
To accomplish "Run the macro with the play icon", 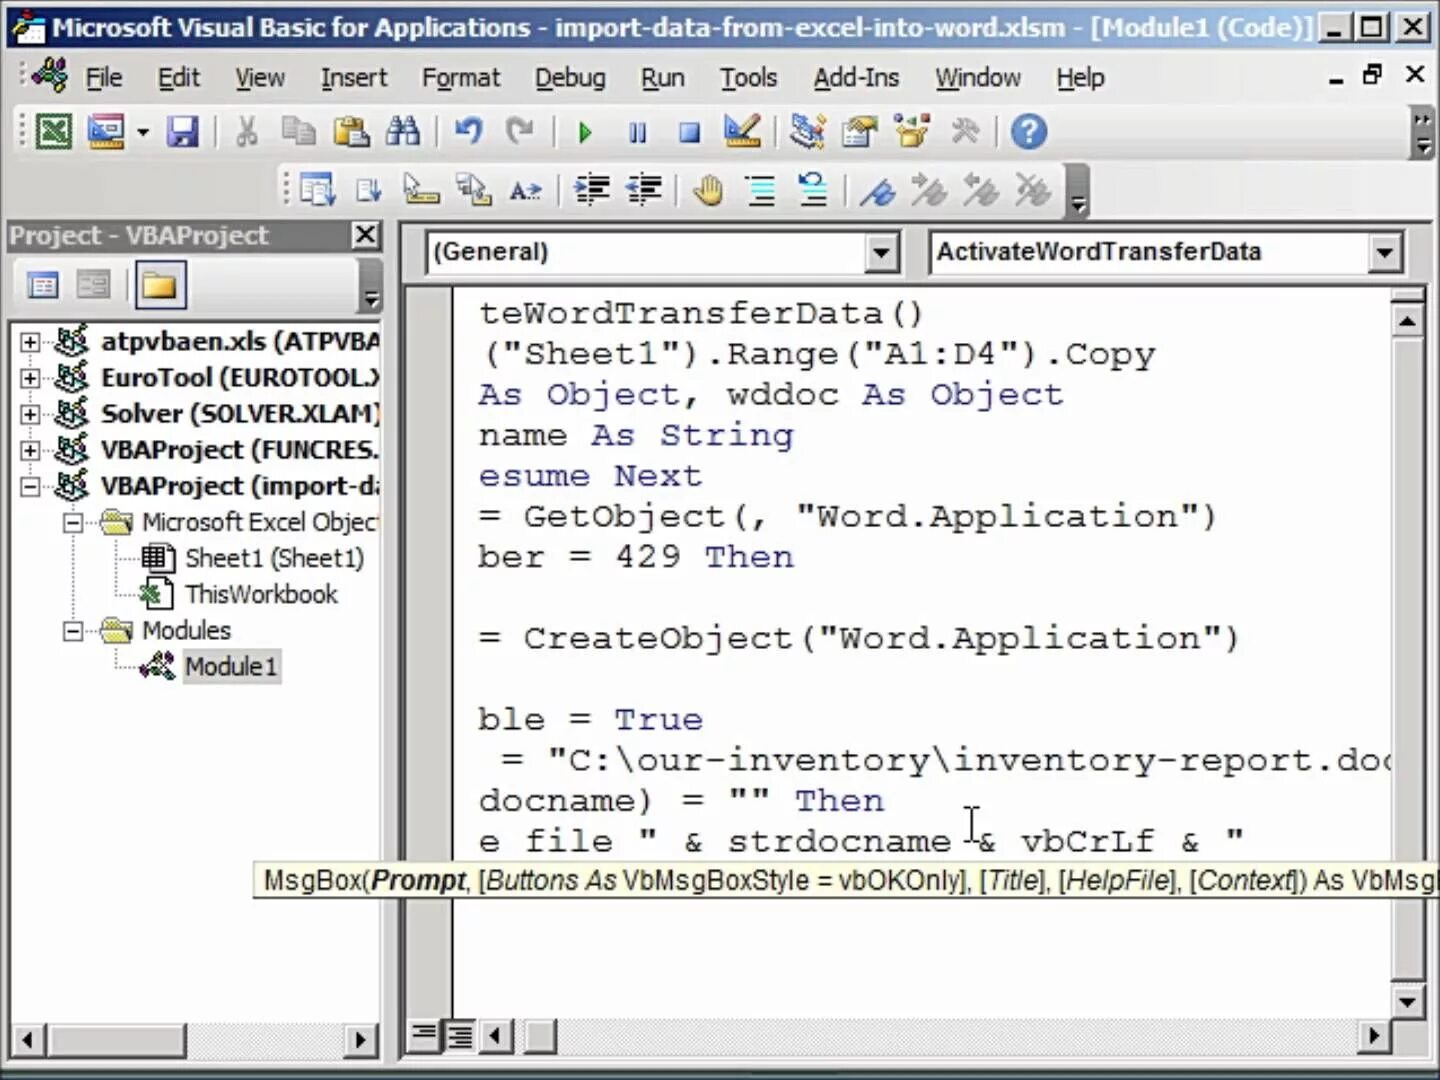I will click(586, 132).
